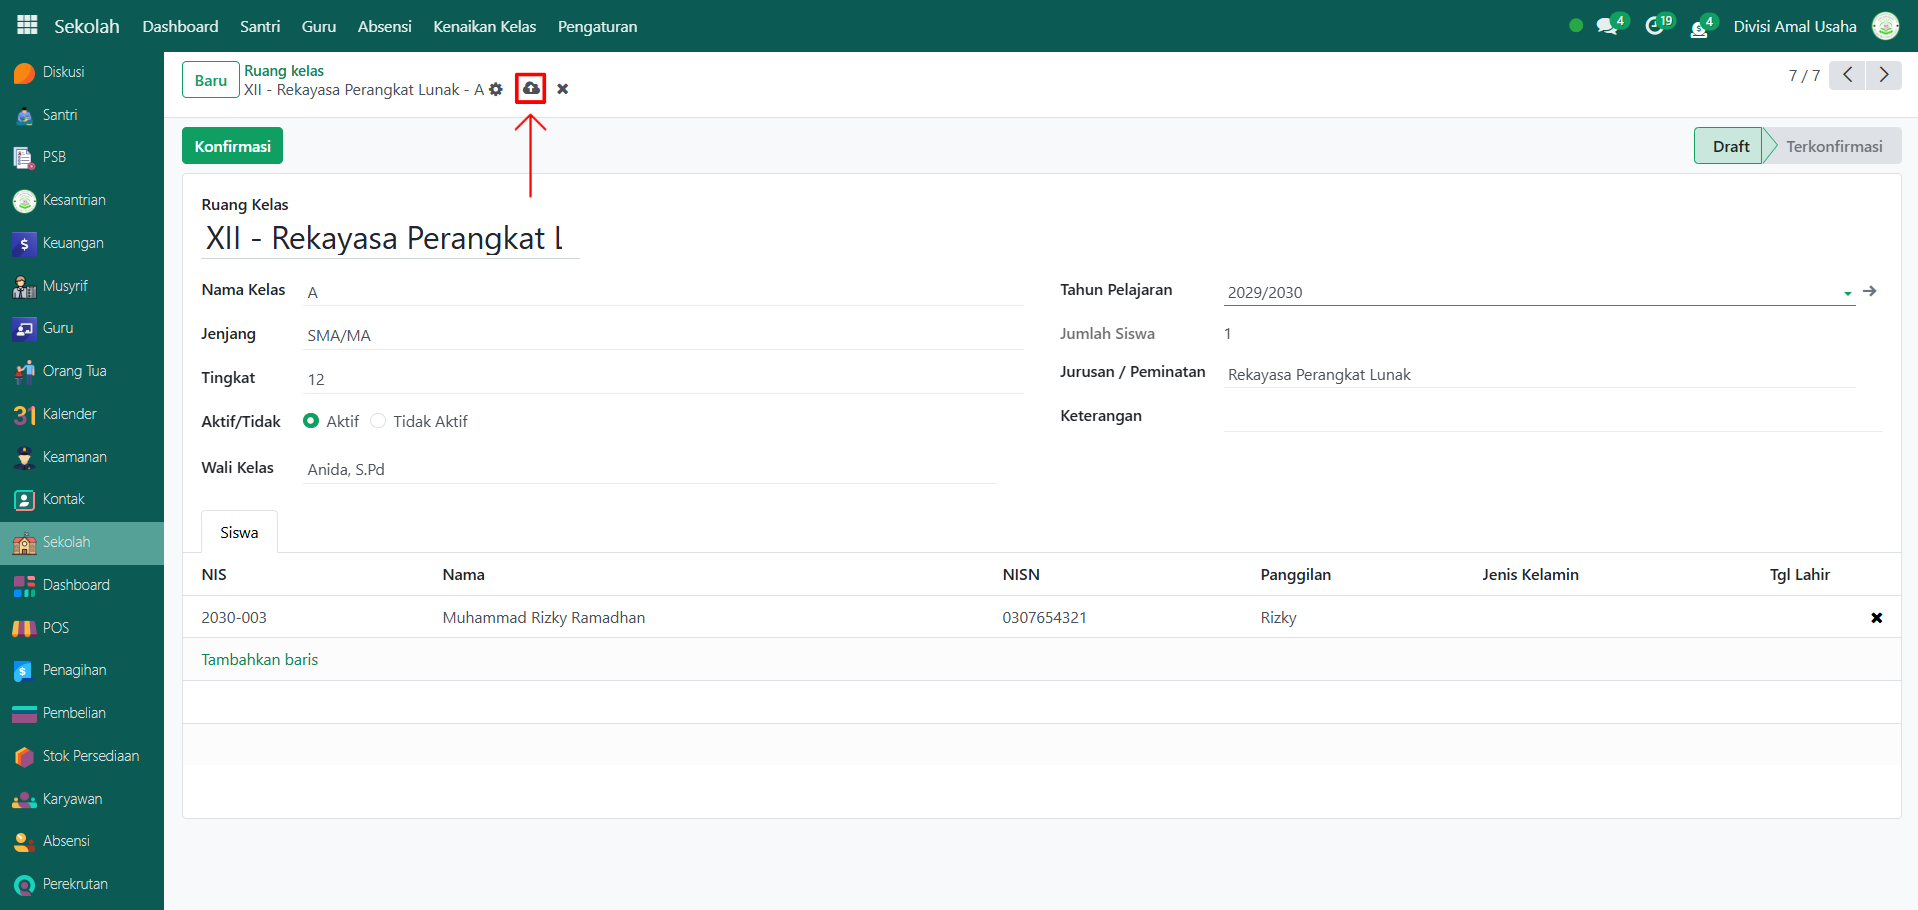Open the linked Tahun Pelajaran record arrow
The height and width of the screenshot is (910, 1918).
tap(1869, 291)
